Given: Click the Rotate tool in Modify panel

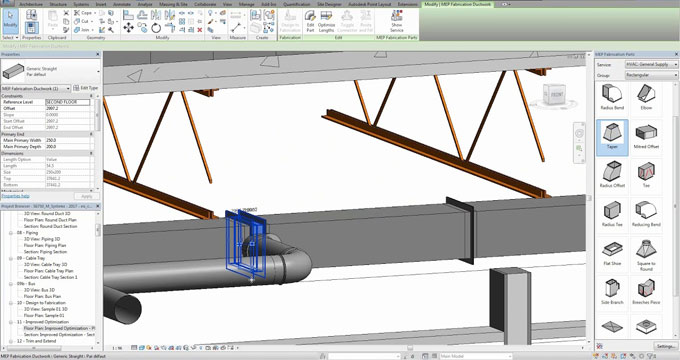Looking at the screenshot, I should 156,28.
